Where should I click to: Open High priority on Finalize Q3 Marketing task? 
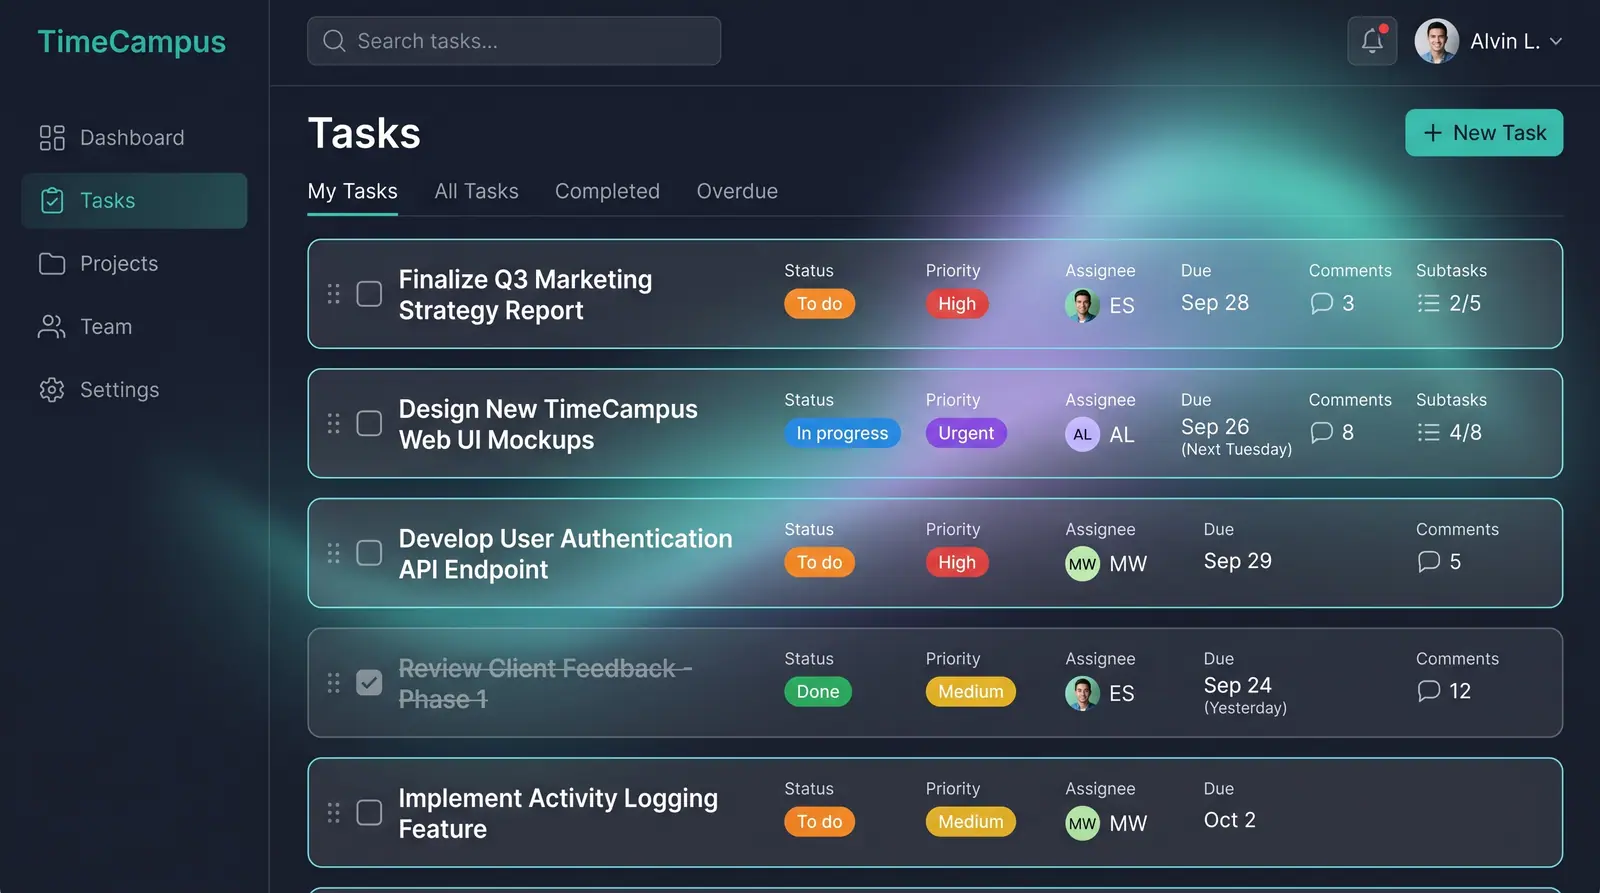coord(957,304)
